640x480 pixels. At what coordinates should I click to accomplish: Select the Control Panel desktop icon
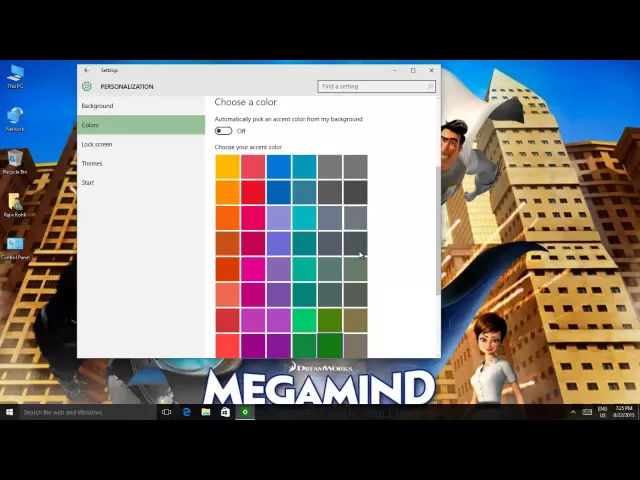[x=15, y=248]
